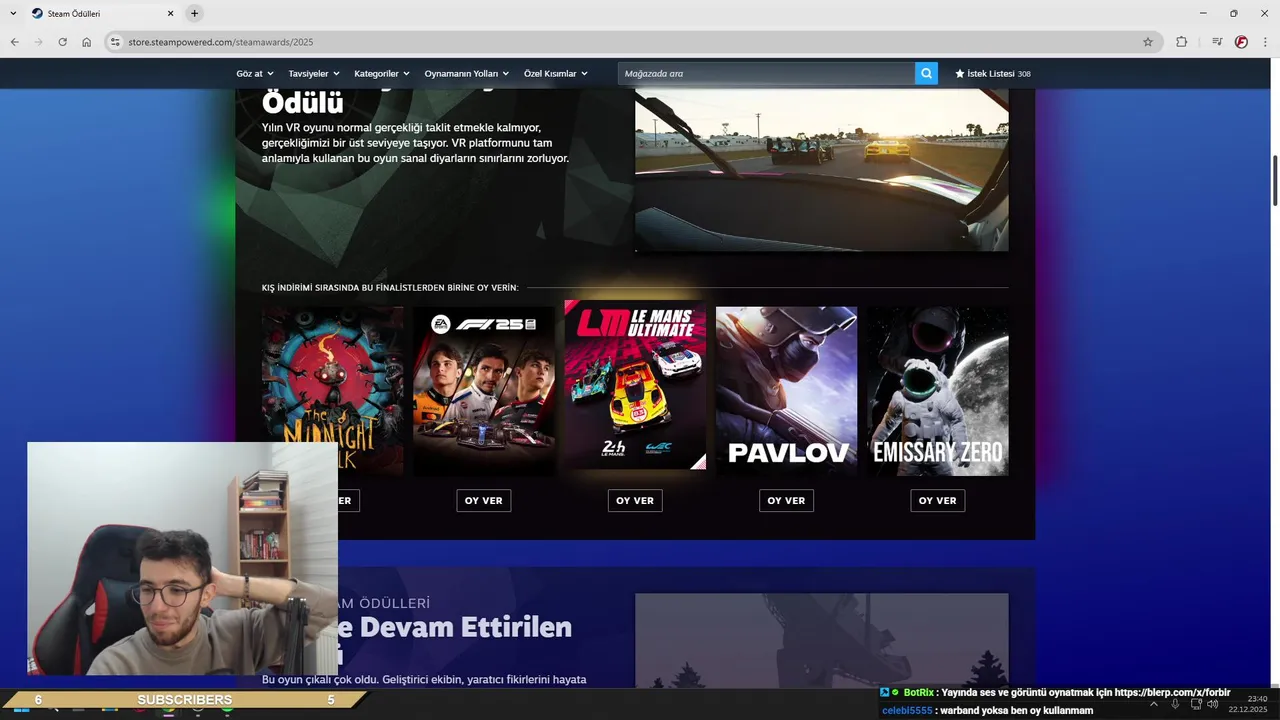Select the F1 25 game cover
Viewport: 1280px width, 720px height.
click(484, 391)
